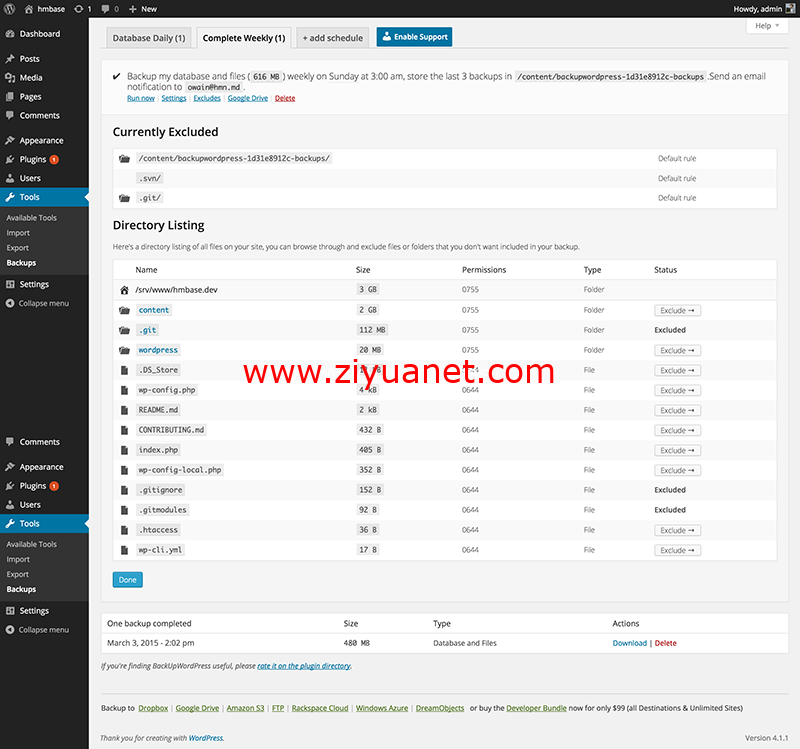Click the file icon beside index.php

124,450
